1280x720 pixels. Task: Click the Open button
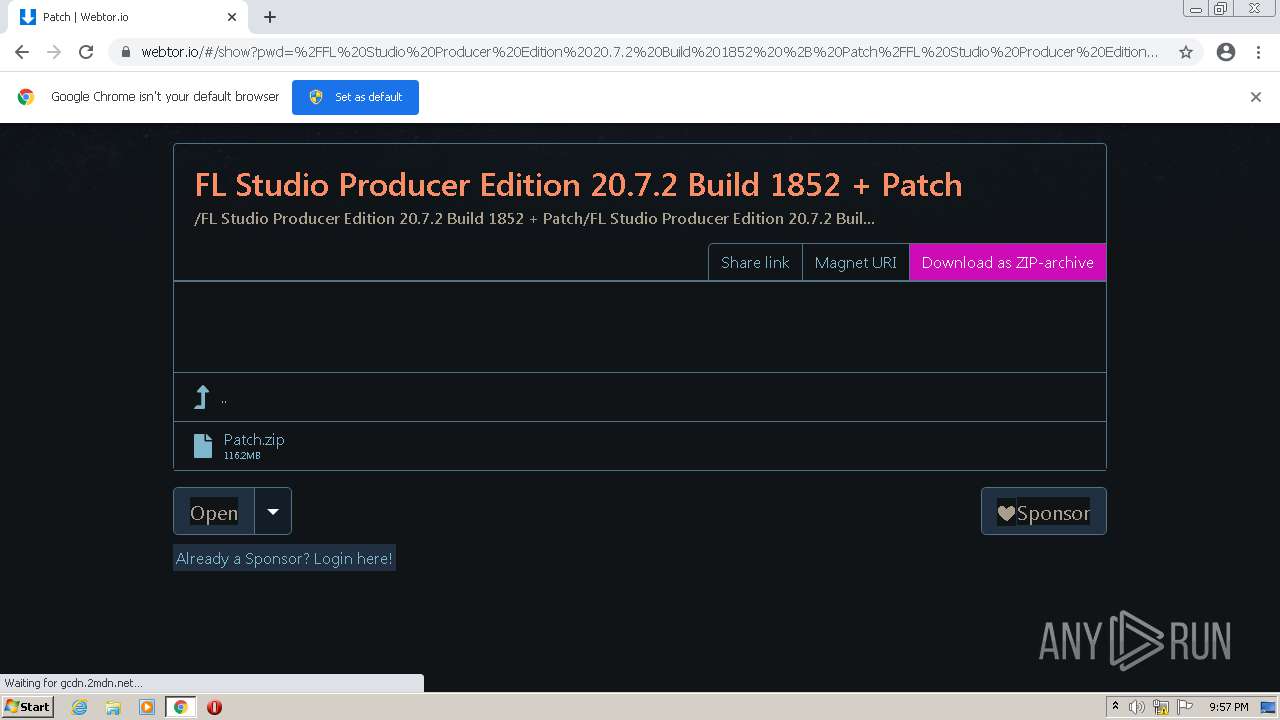click(214, 512)
